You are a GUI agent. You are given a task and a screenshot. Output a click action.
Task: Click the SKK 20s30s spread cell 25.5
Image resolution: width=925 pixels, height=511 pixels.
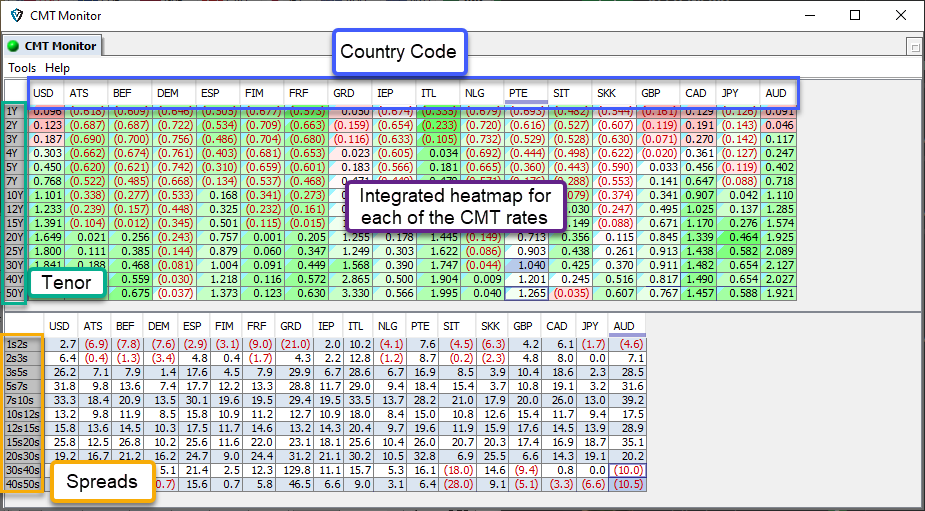pyautogui.click(x=491, y=456)
